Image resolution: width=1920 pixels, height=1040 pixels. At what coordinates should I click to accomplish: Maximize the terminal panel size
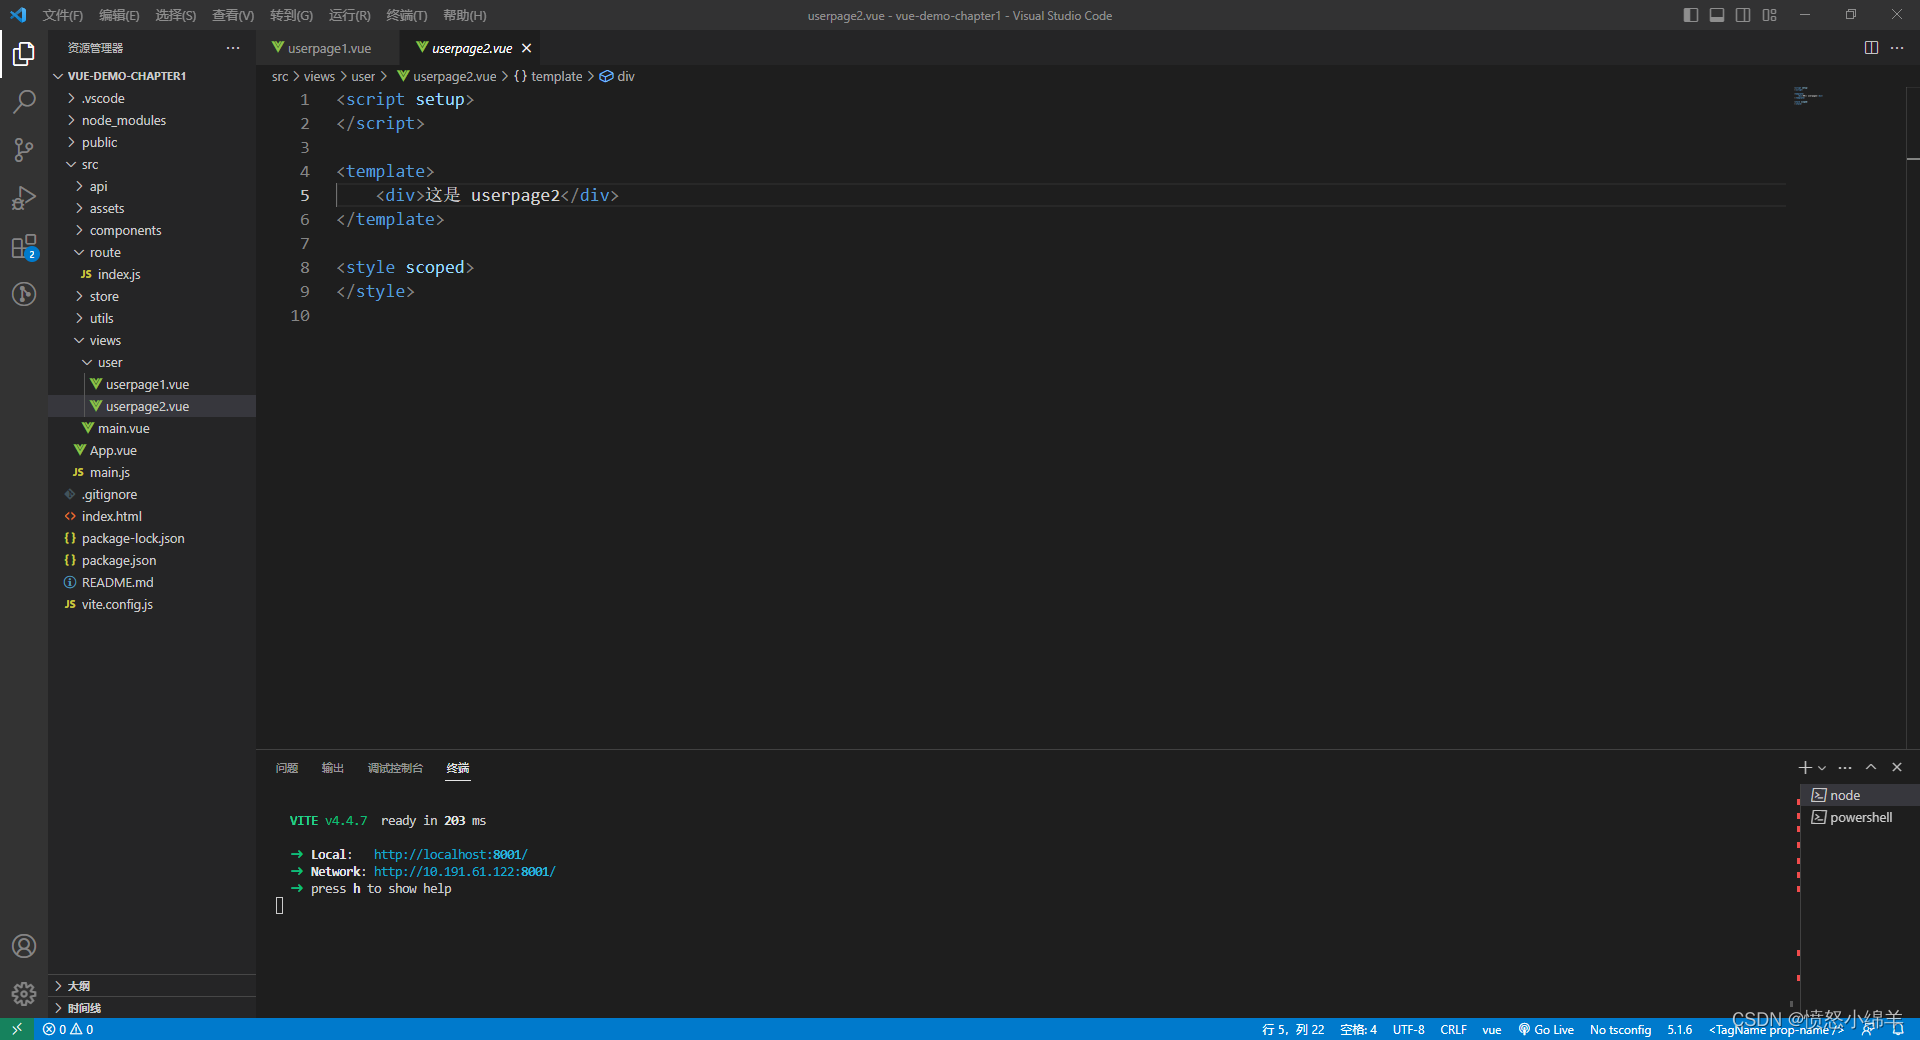[x=1871, y=767]
